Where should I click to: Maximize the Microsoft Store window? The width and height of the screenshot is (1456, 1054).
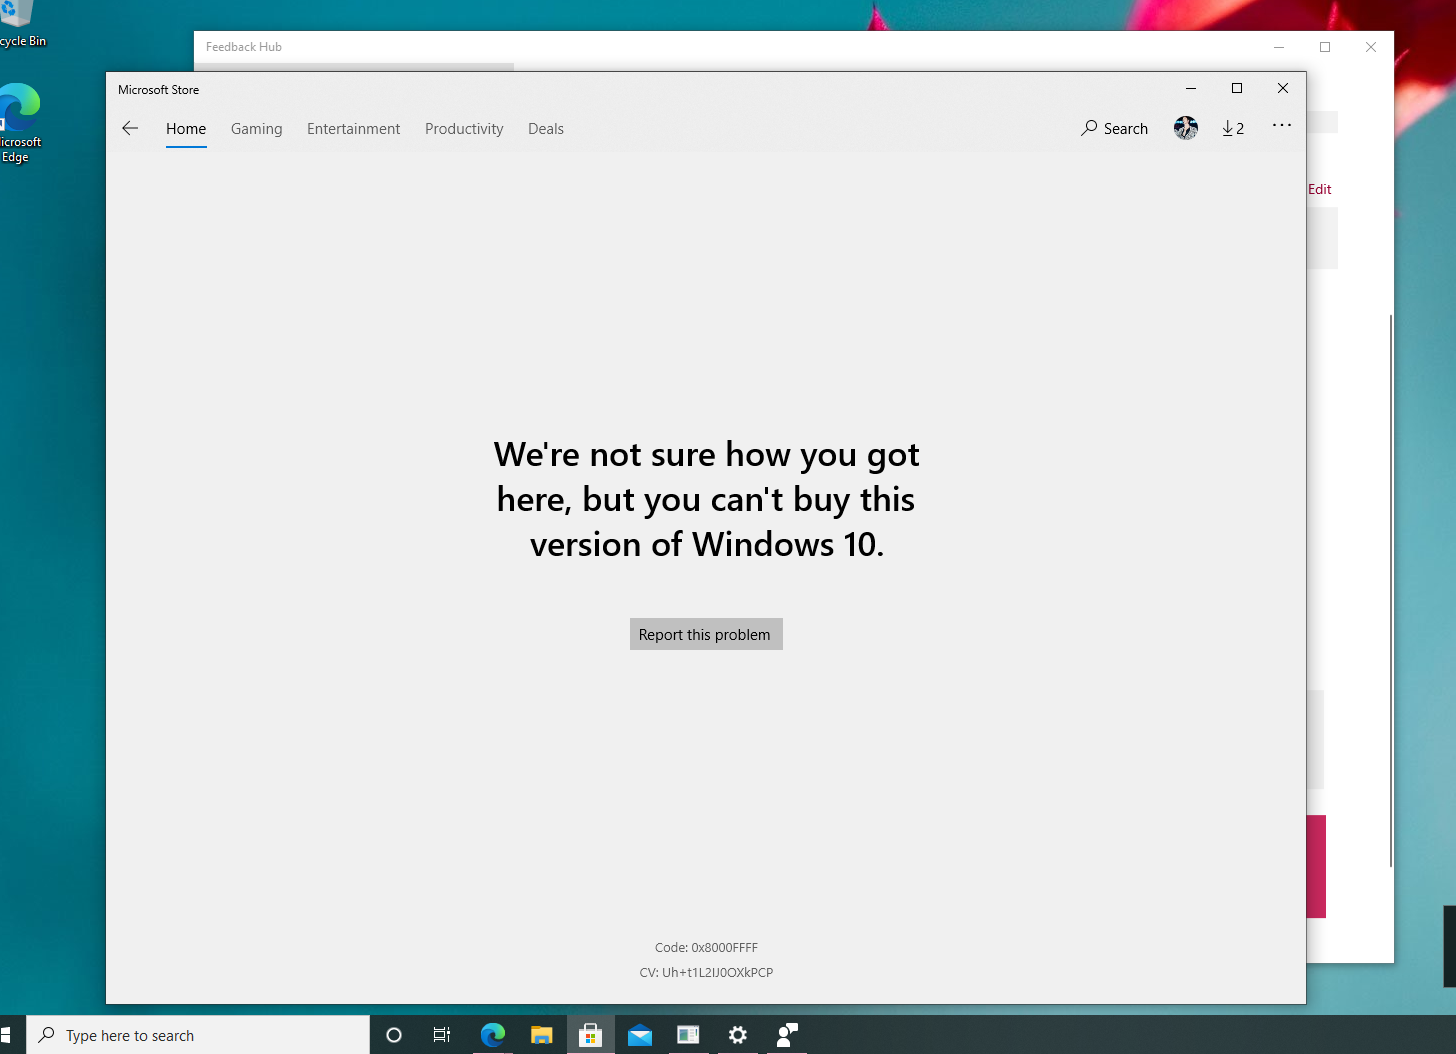point(1237,88)
